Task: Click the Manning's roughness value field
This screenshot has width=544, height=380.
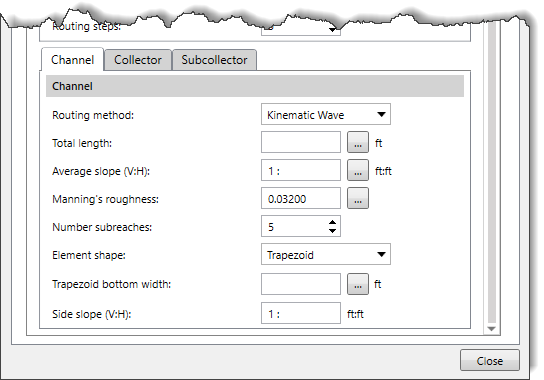Action: point(301,199)
